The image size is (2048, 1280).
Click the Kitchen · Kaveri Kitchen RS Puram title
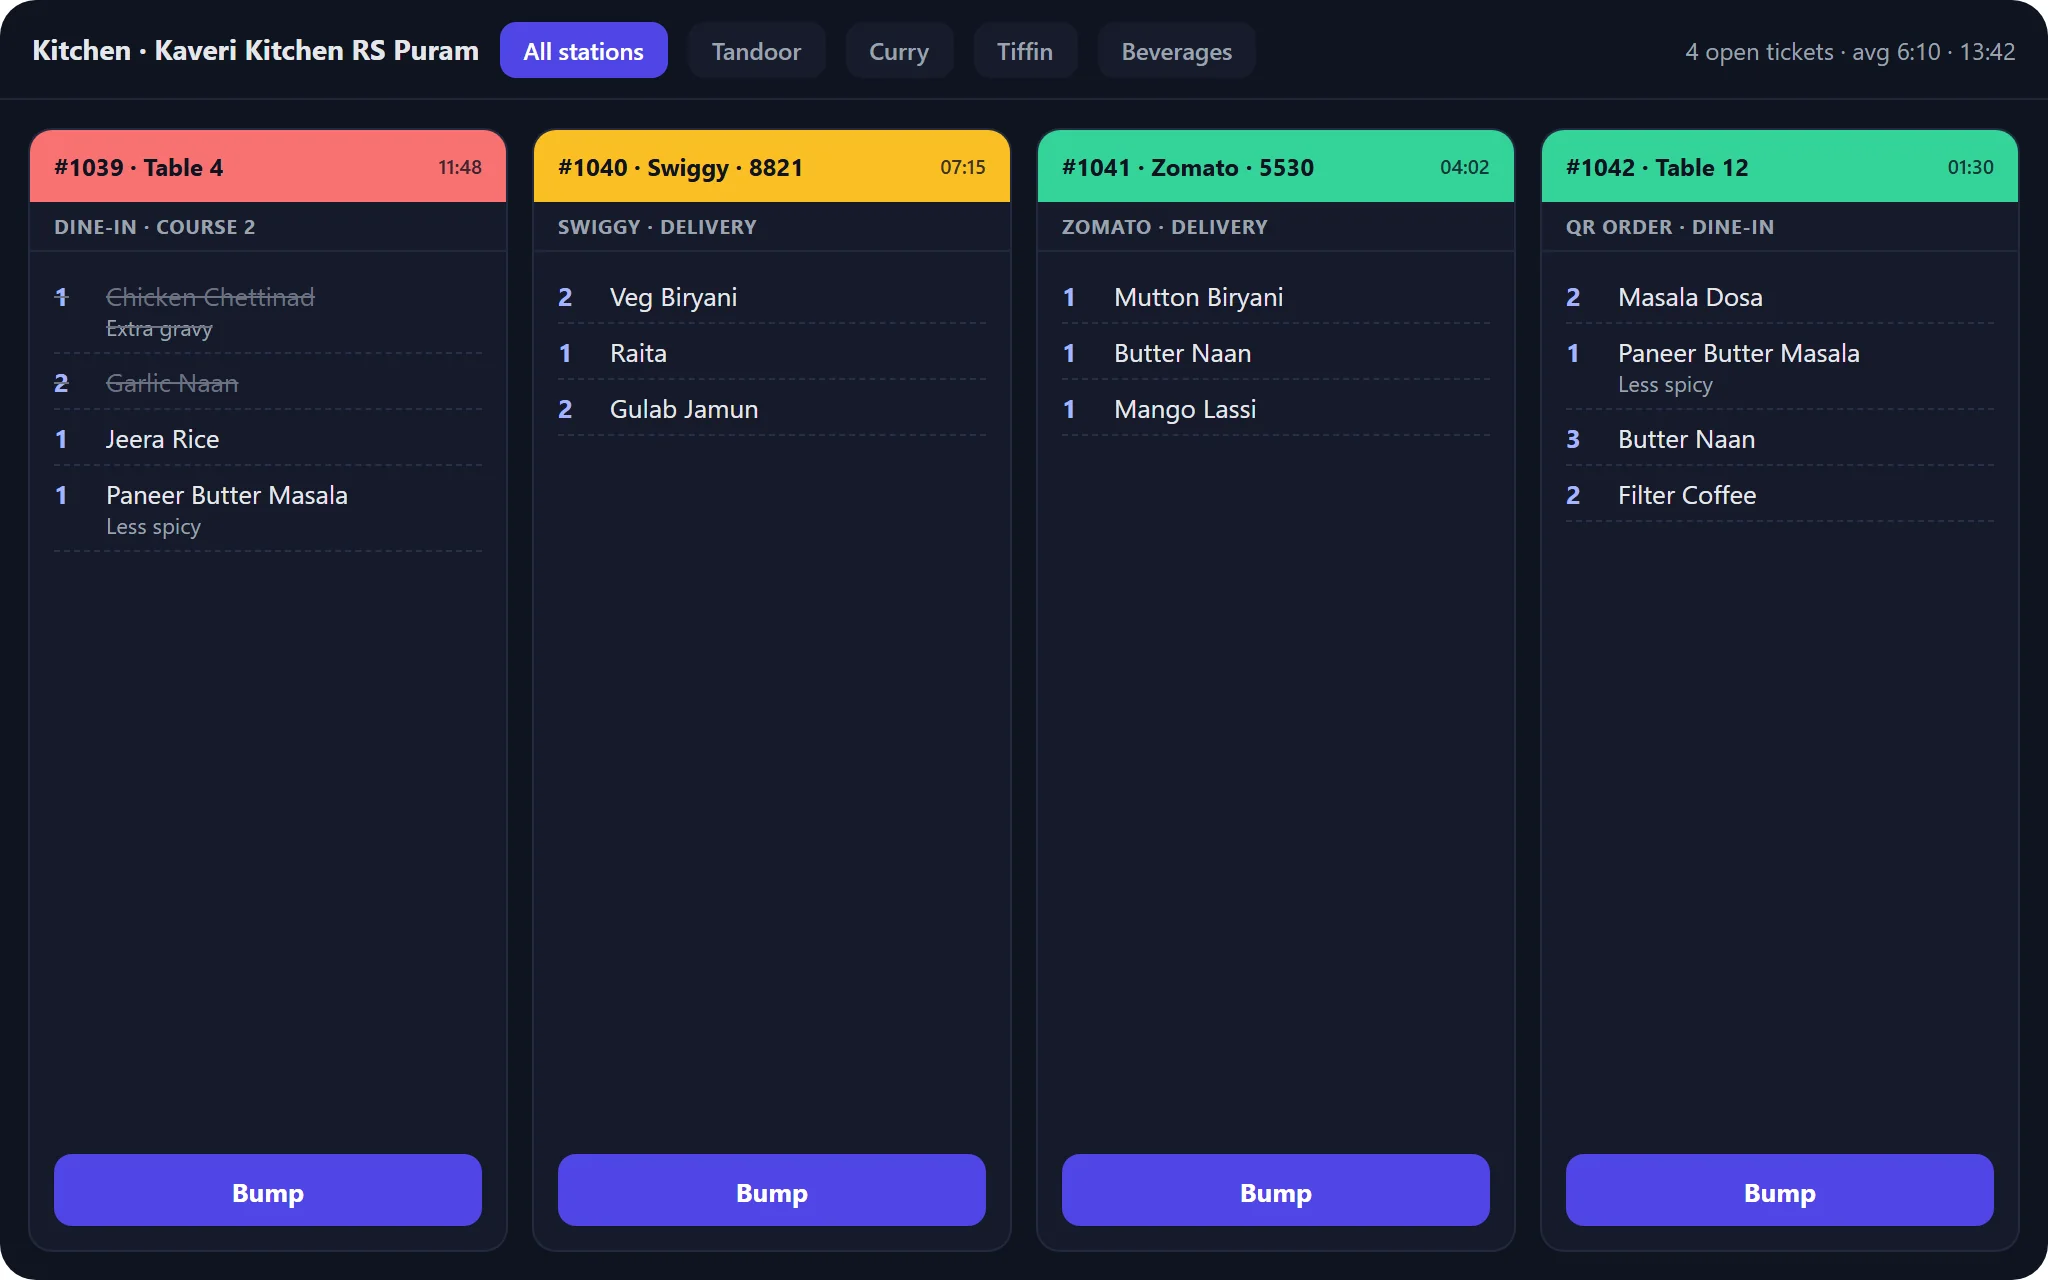pyautogui.click(x=256, y=50)
